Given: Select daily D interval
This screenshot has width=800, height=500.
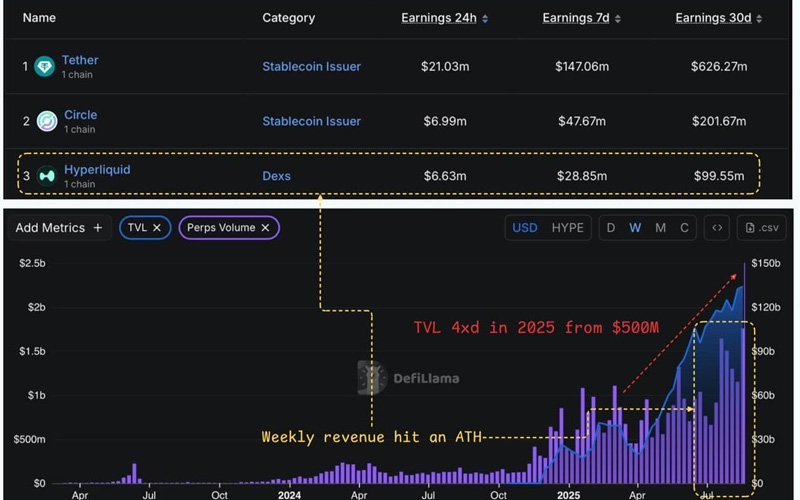Looking at the screenshot, I should pyautogui.click(x=611, y=228).
